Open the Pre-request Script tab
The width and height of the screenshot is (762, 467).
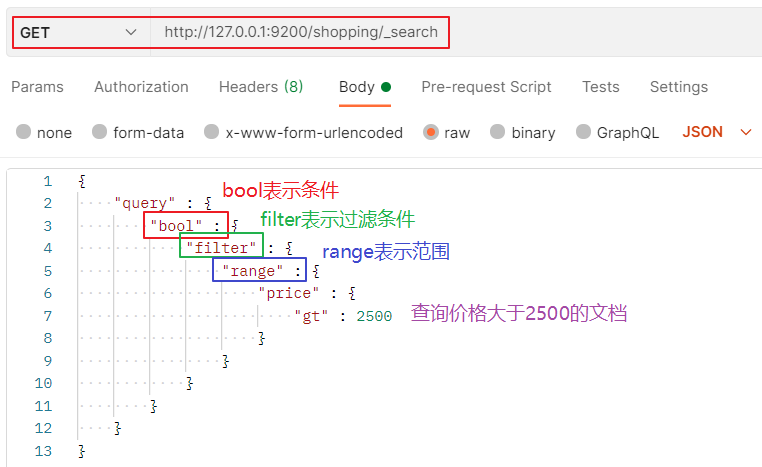486,87
